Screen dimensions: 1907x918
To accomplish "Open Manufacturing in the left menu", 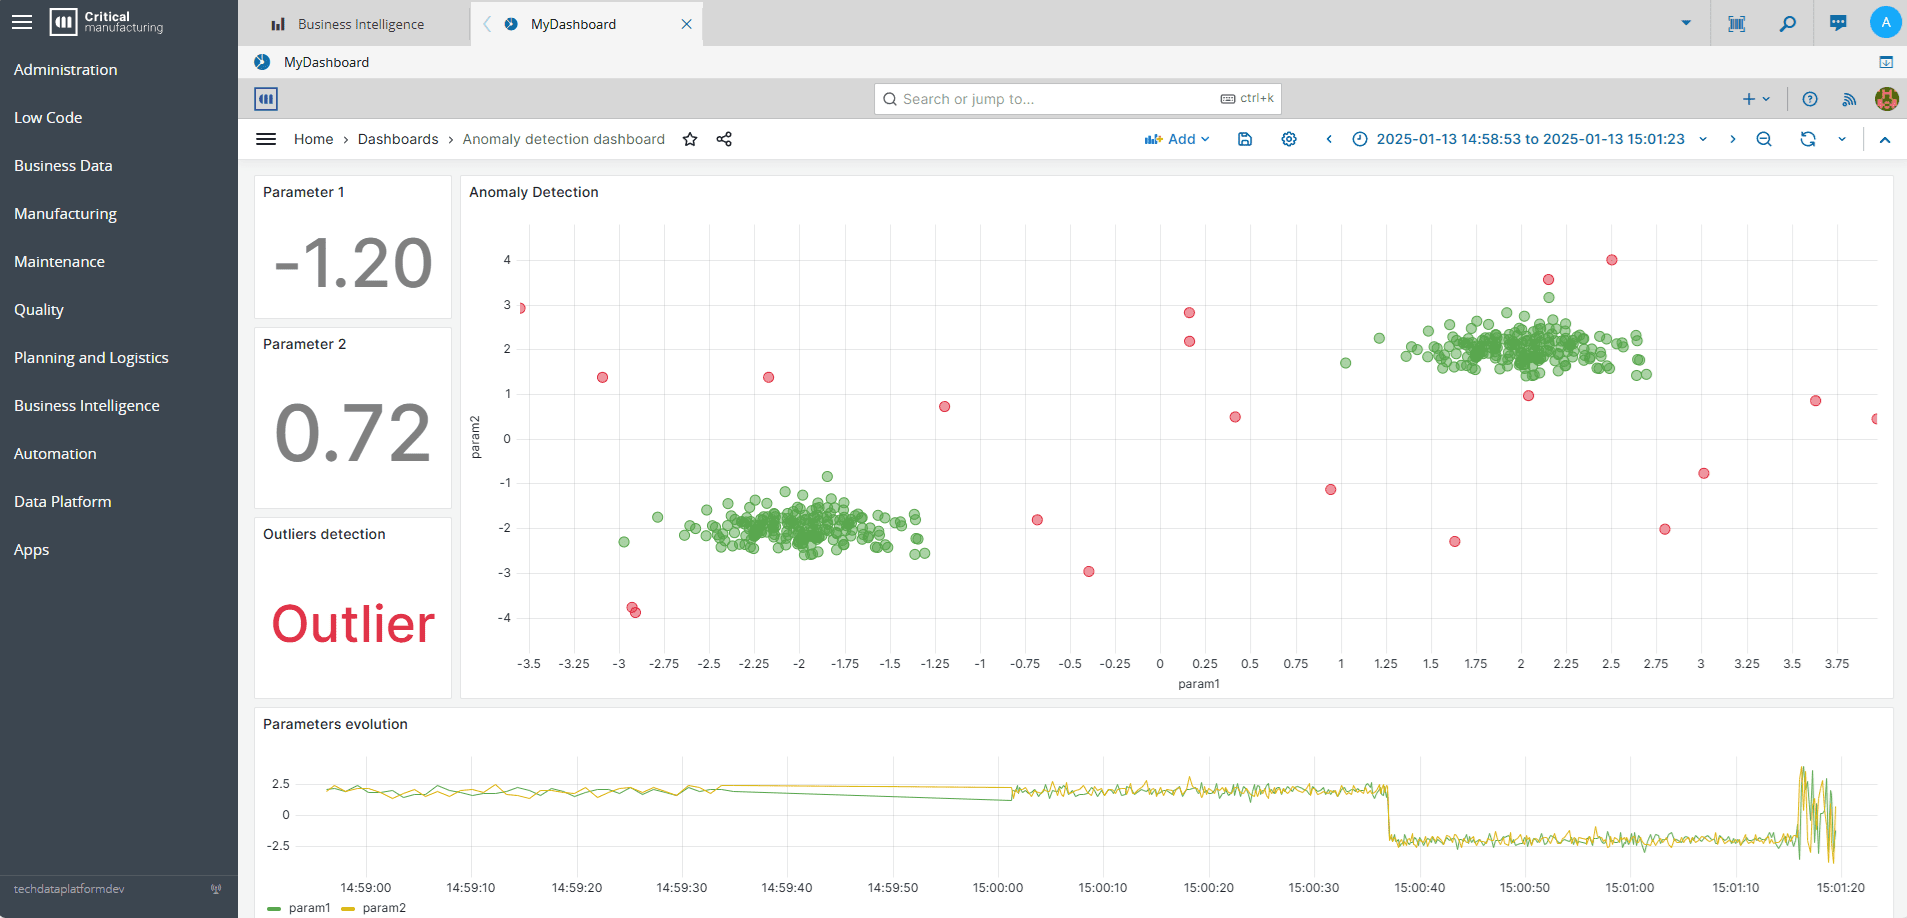I will click(x=65, y=214).
